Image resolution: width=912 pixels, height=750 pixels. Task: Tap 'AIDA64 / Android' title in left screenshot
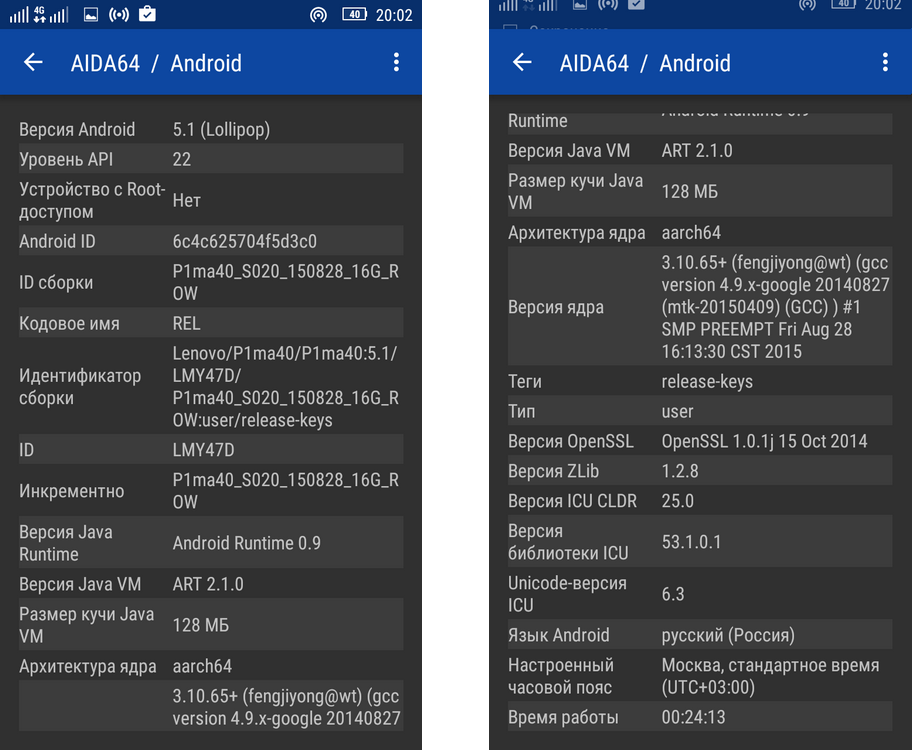point(156,63)
